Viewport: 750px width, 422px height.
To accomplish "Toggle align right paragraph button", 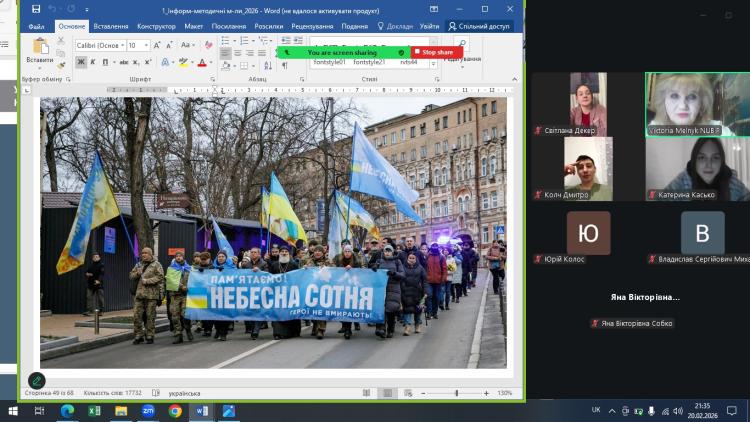I will [x=249, y=53].
